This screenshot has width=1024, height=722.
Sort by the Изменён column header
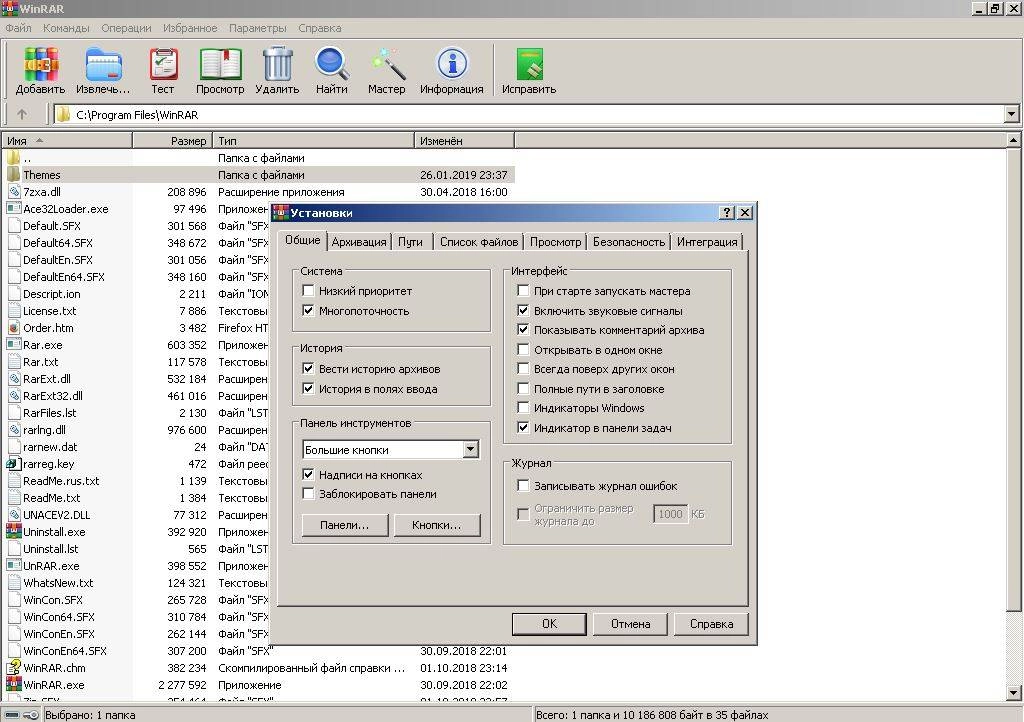click(464, 140)
